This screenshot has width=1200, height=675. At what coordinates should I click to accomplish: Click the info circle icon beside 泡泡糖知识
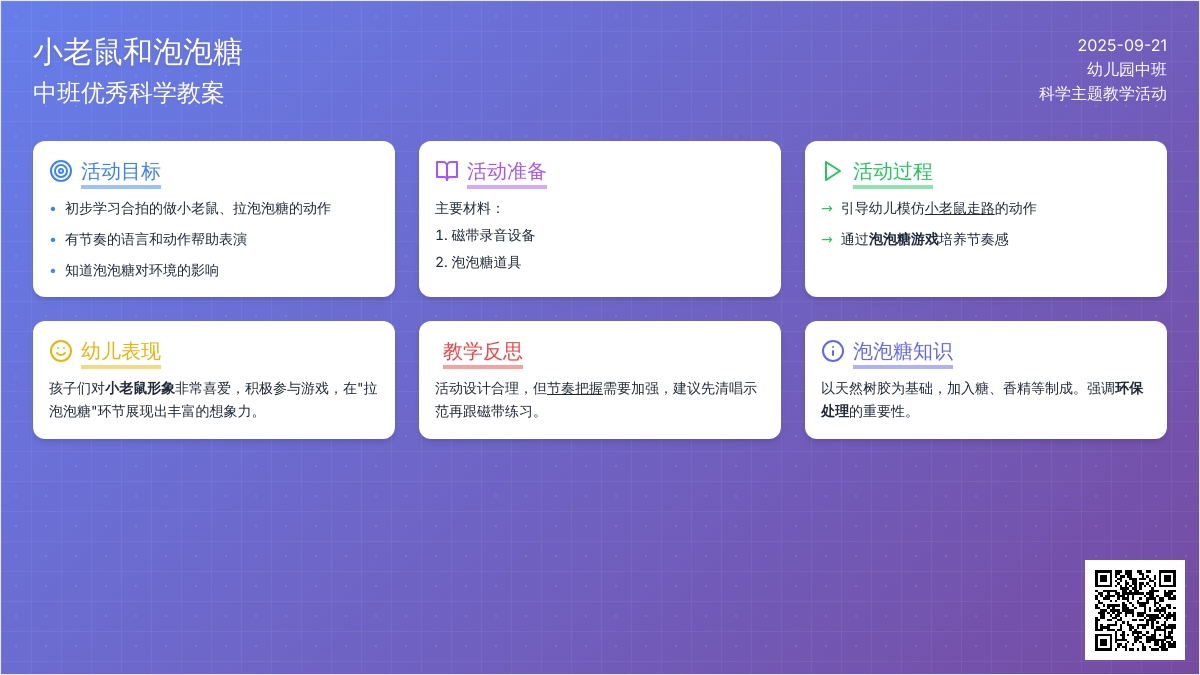point(832,351)
